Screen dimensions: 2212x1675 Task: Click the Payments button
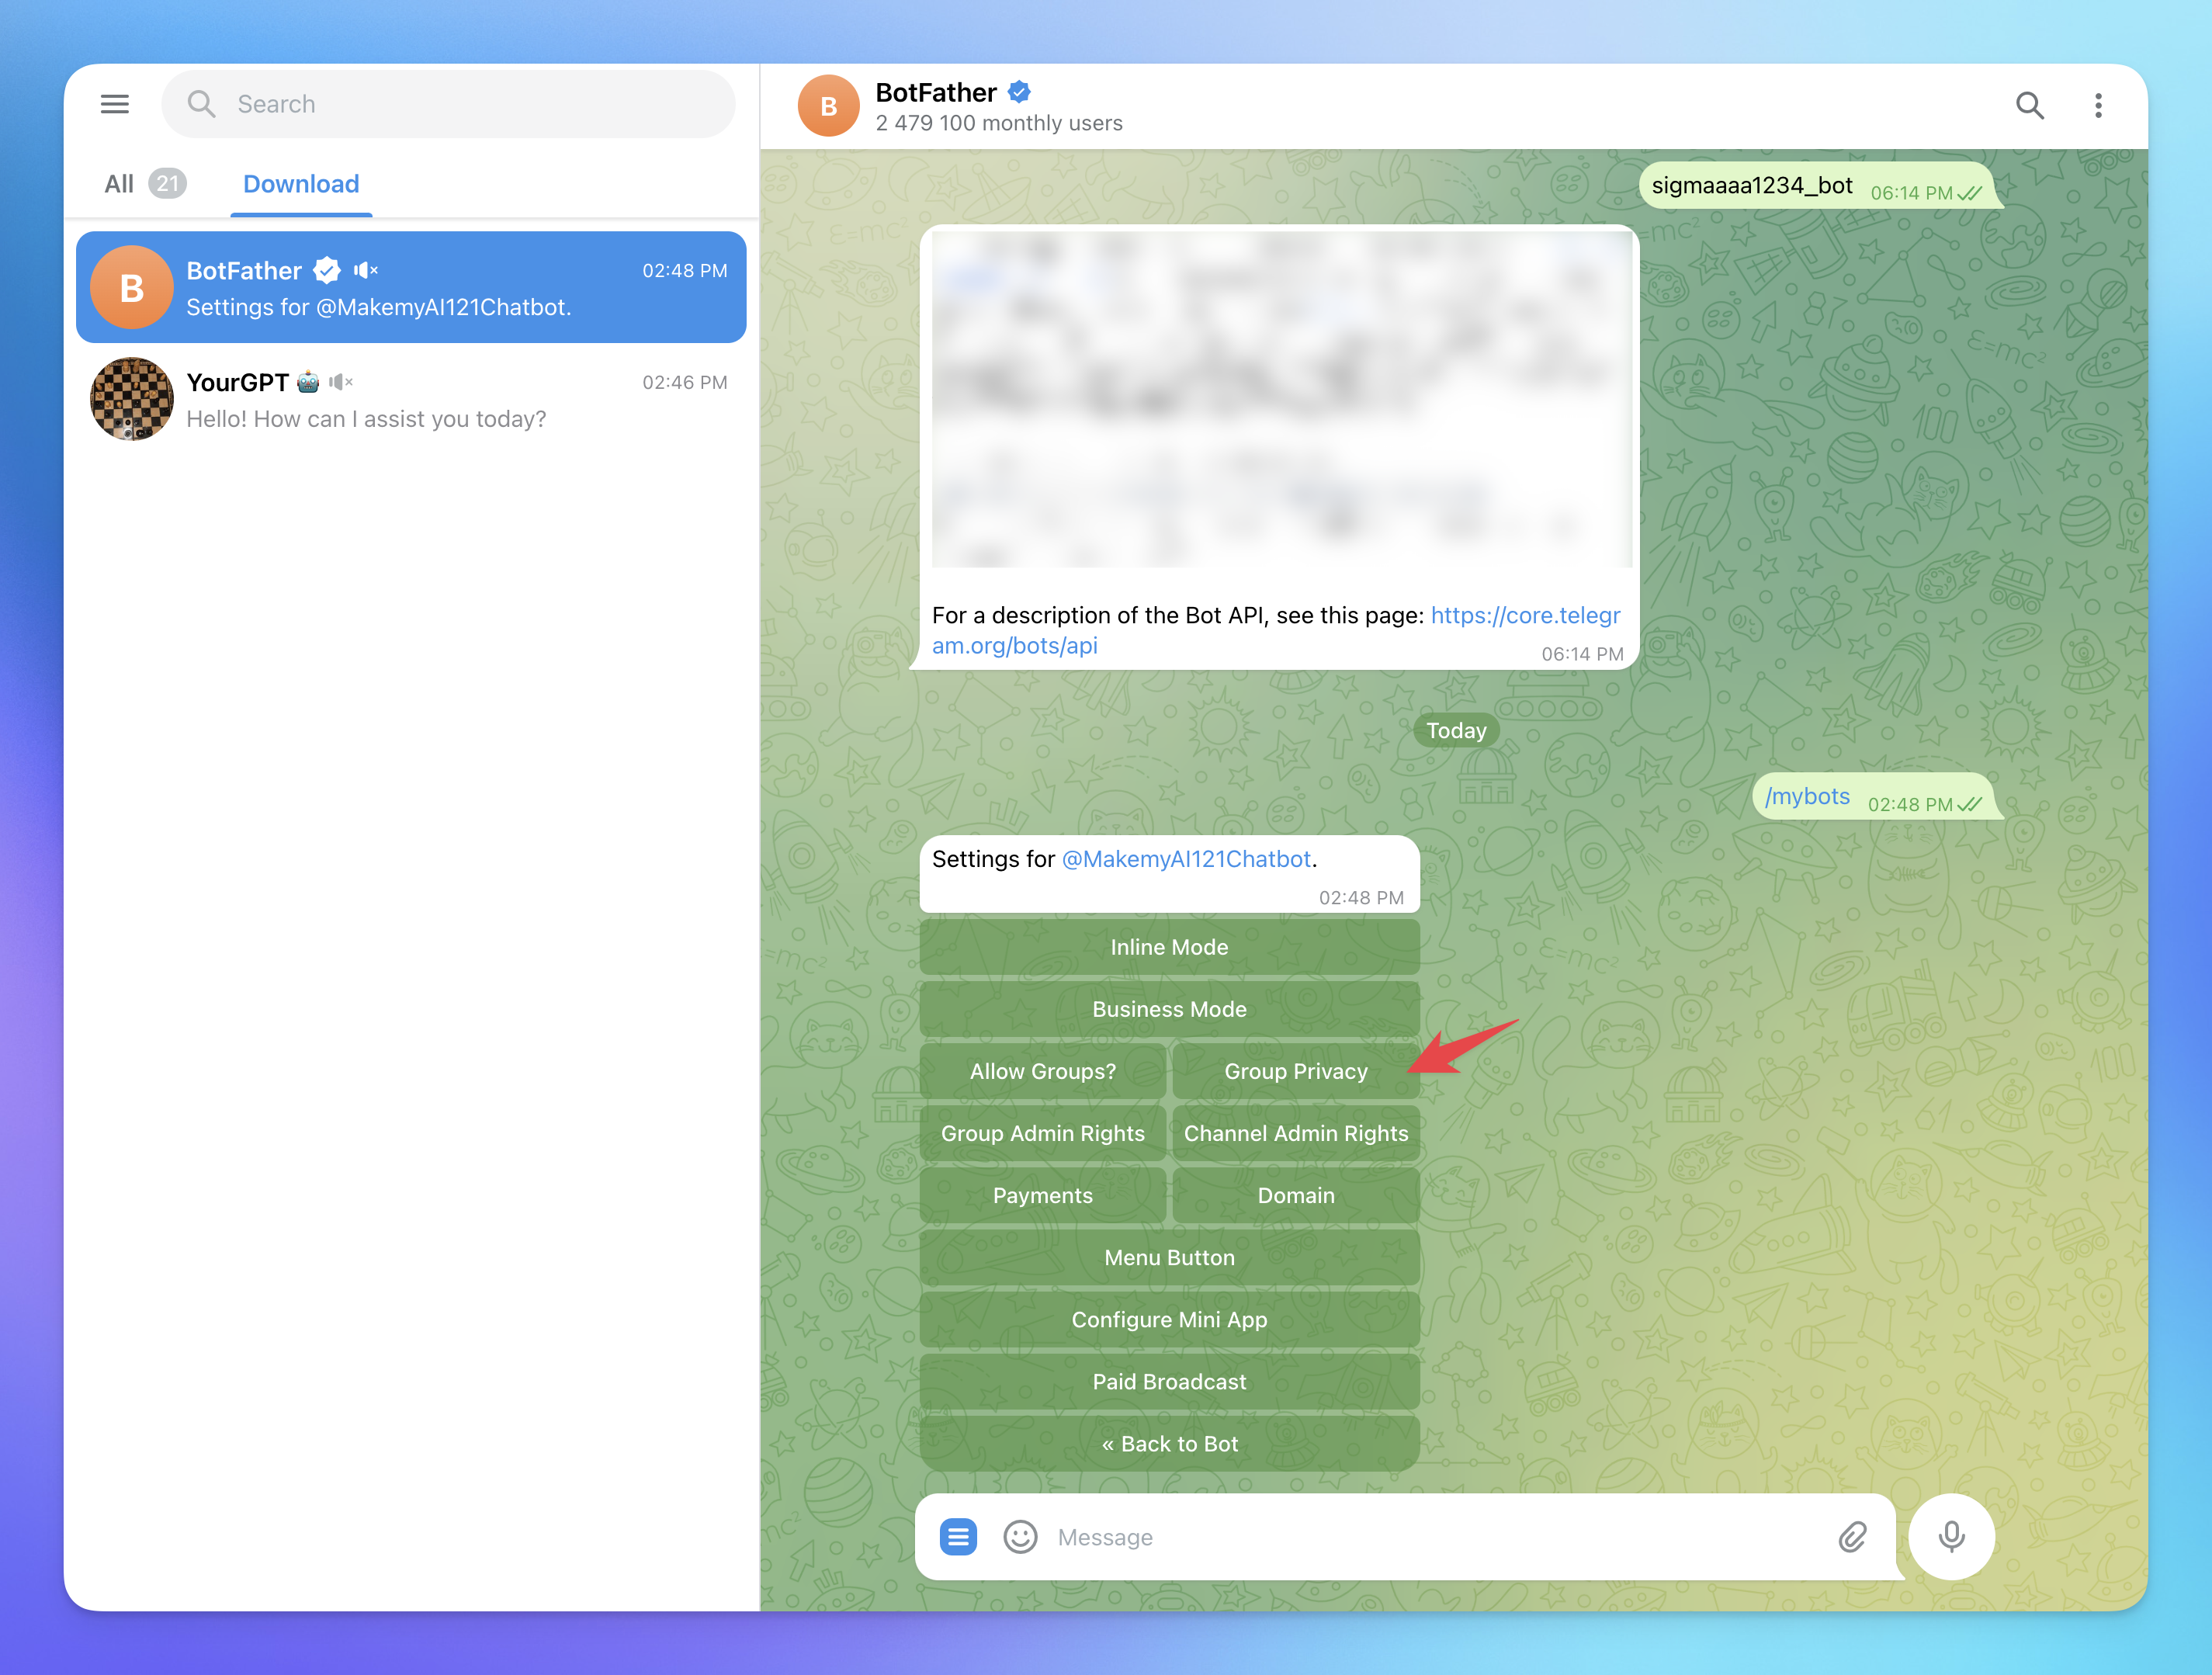[x=1042, y=1195]
